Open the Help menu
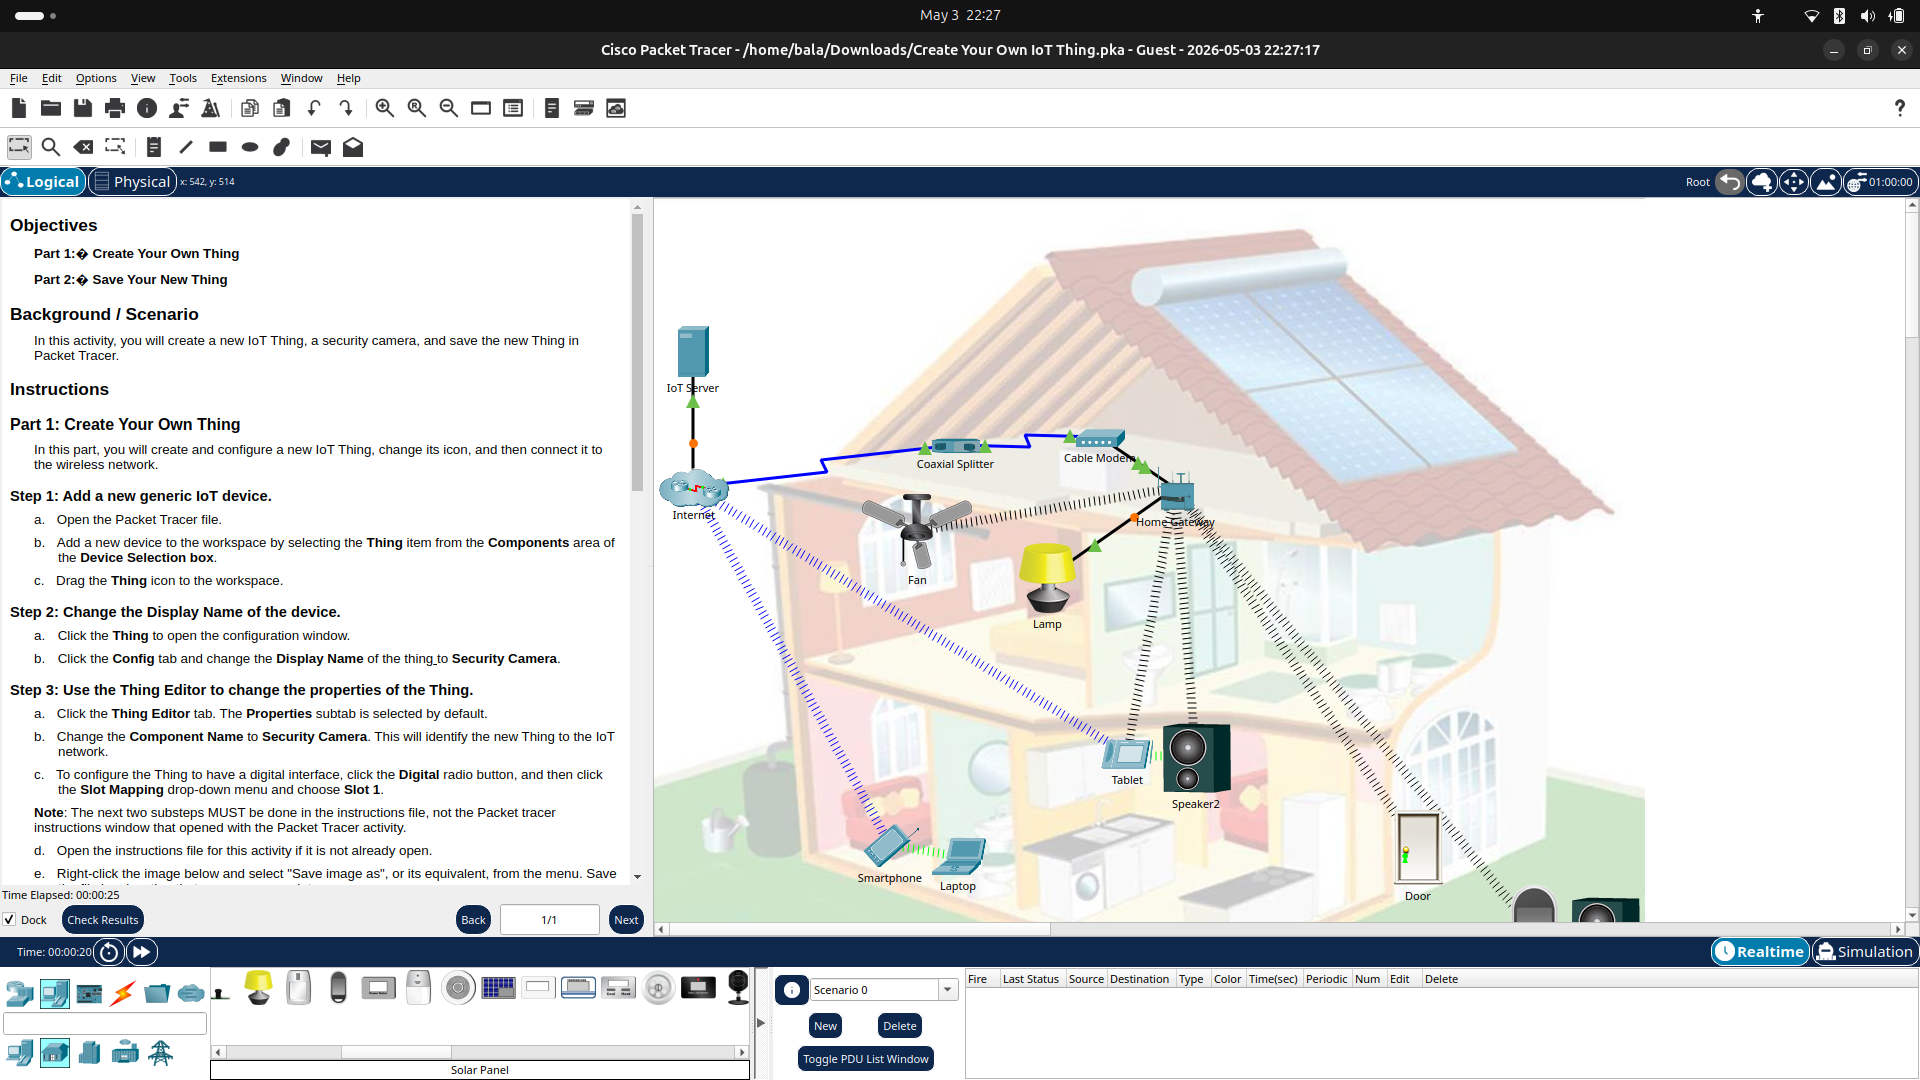 (349, 78)
